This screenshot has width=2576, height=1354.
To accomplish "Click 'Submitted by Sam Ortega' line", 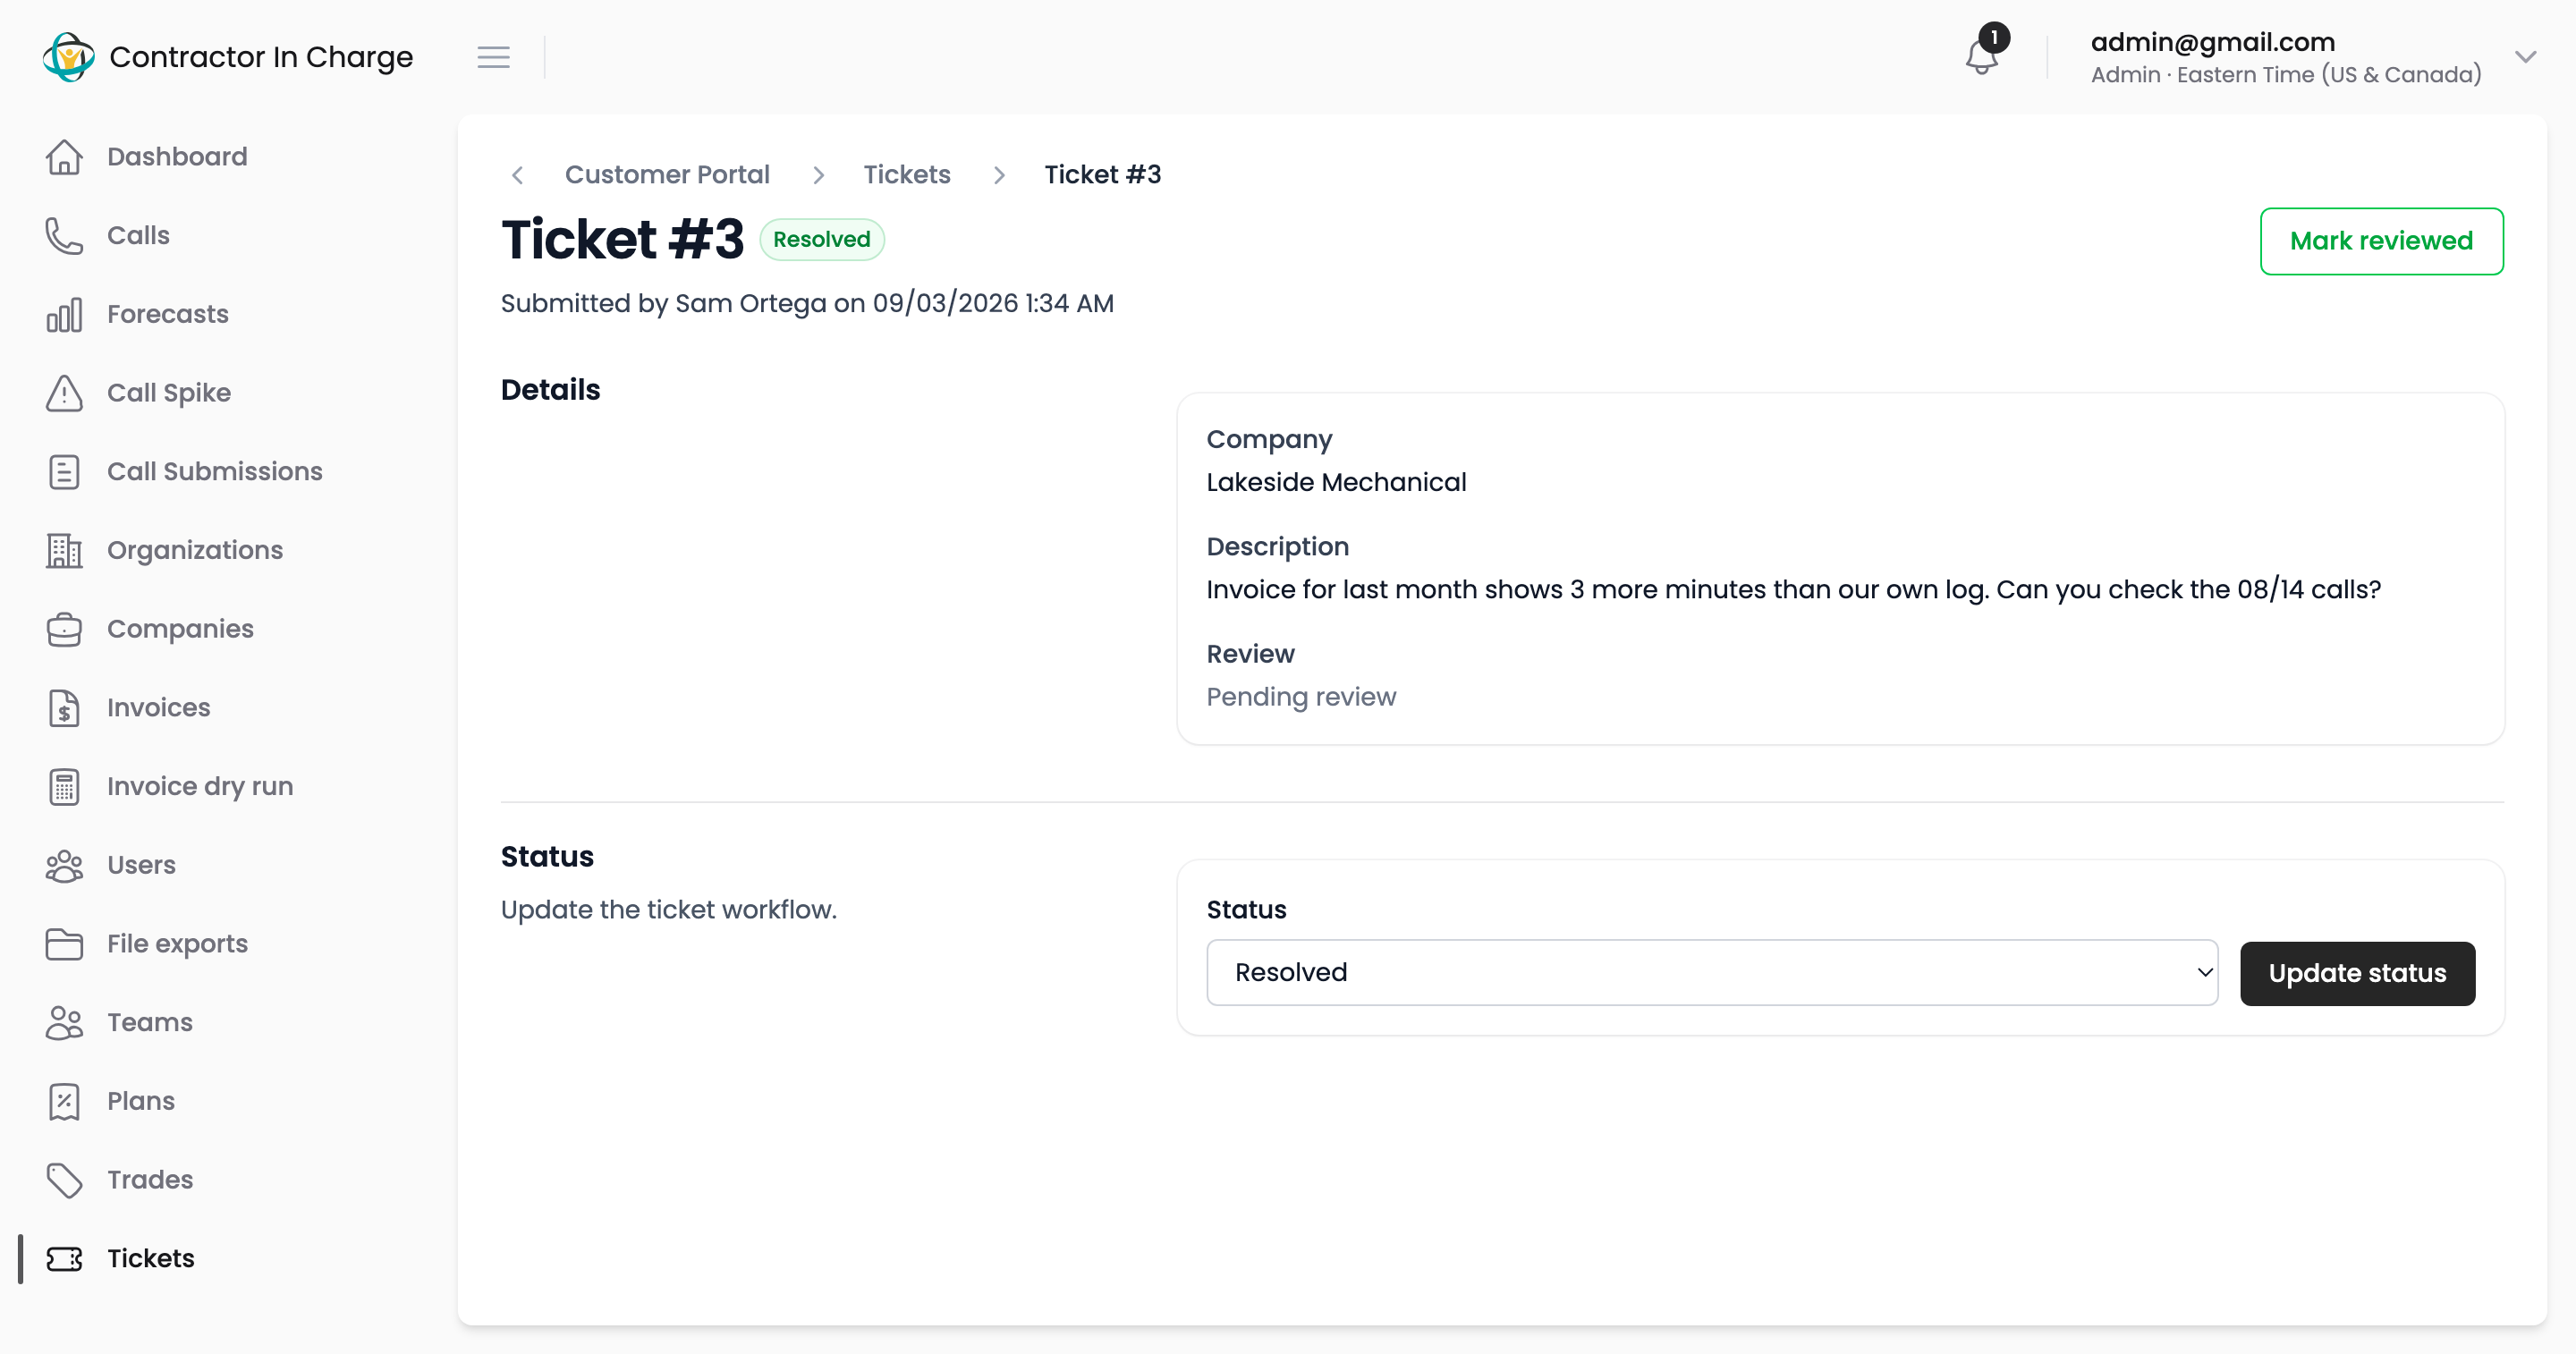I will pos(807,303).
